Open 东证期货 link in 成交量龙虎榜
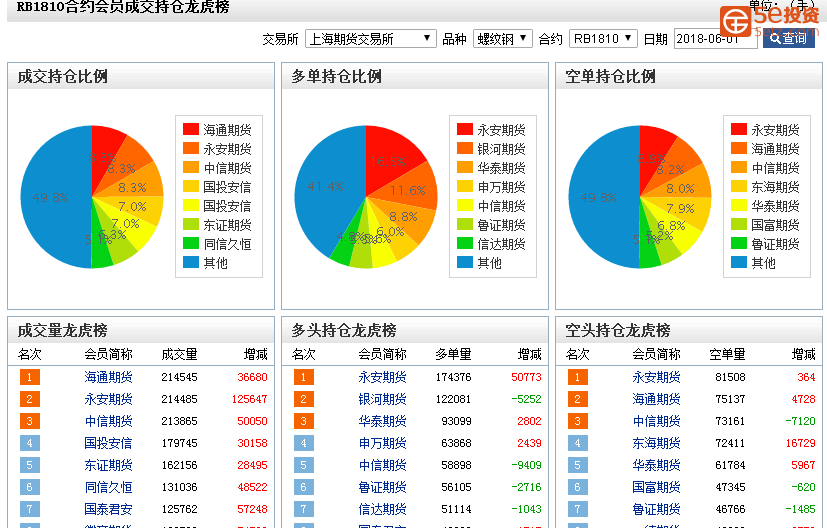 click(108, 465)
